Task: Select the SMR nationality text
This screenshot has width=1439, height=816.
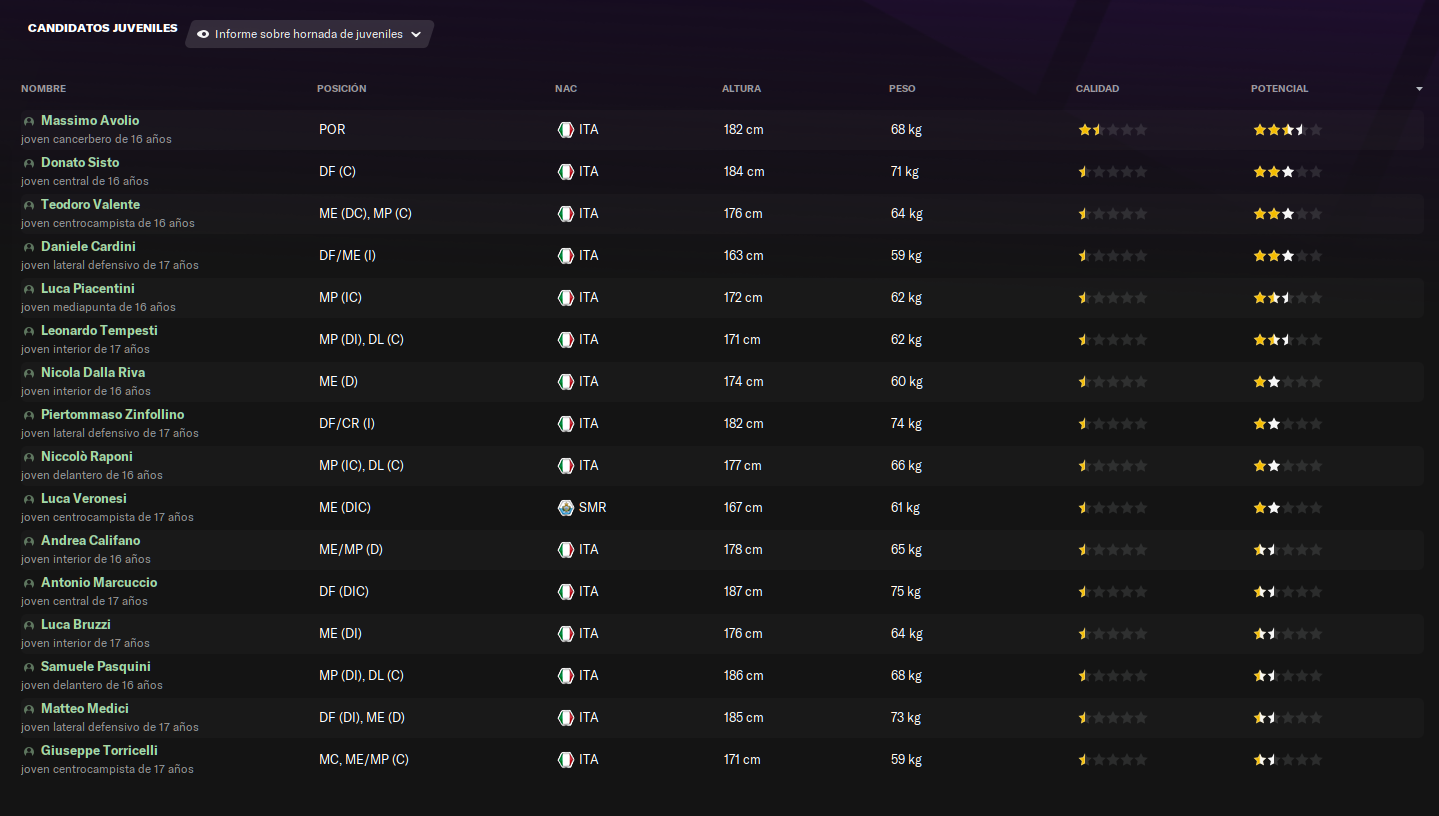Action: click(x=592, y=507)
